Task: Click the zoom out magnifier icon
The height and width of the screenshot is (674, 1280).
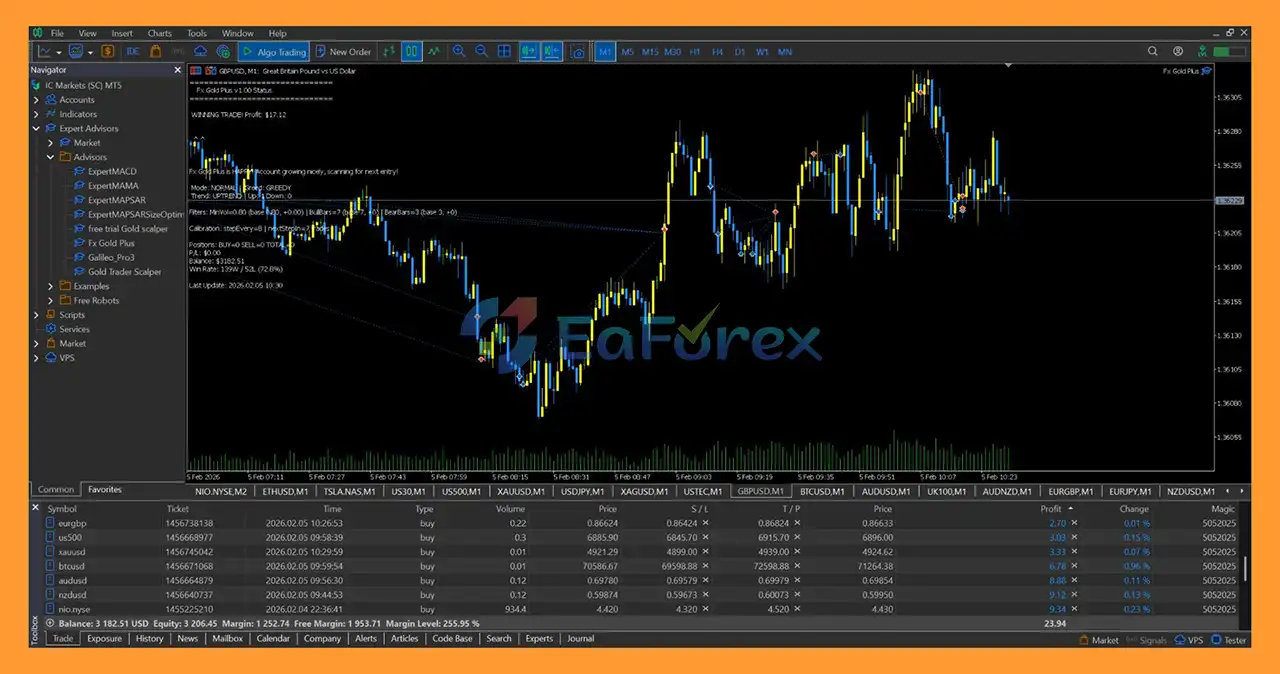Action: (481, 51)
